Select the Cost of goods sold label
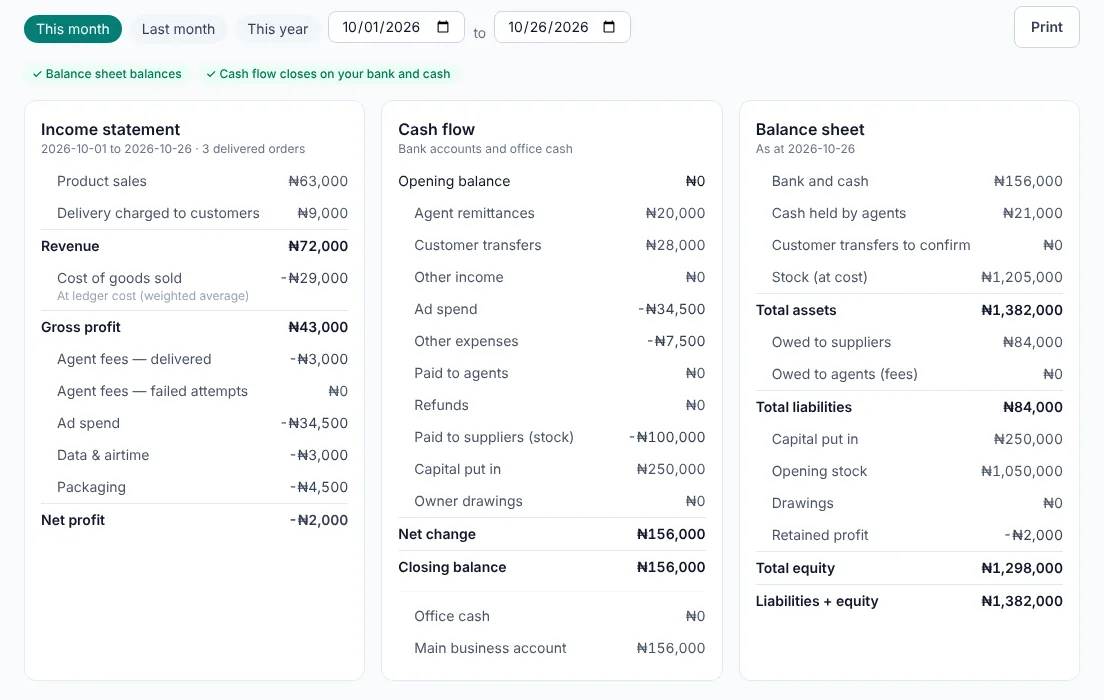 click(x=119, y=278)
